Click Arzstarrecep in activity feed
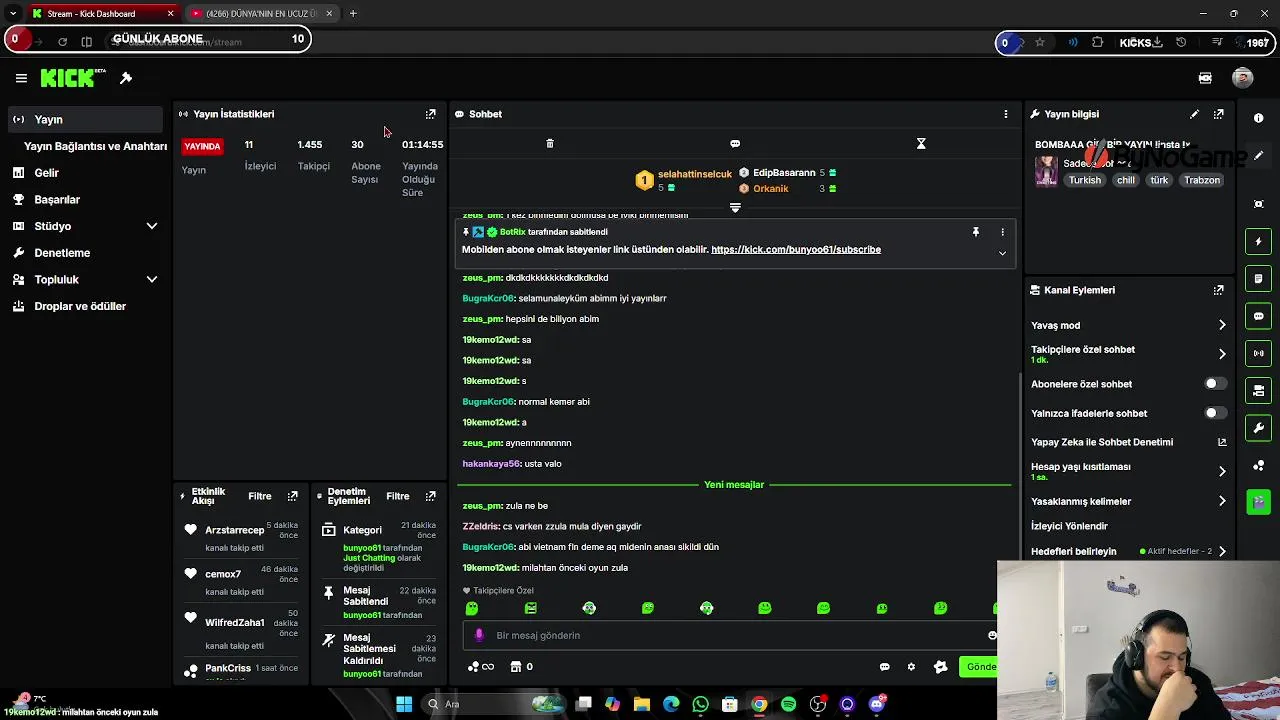This screenshot has width=1280, height=720. coord(235,530)
